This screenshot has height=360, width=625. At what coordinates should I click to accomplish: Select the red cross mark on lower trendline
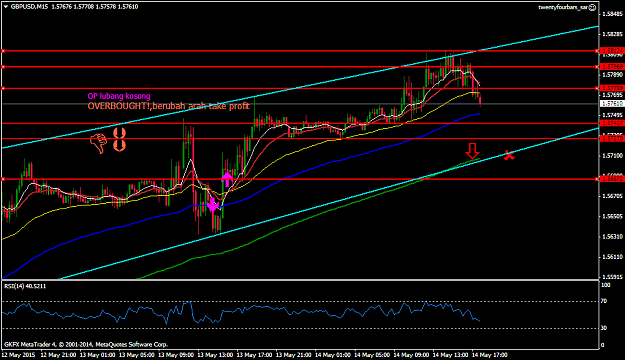click(508, 155)
